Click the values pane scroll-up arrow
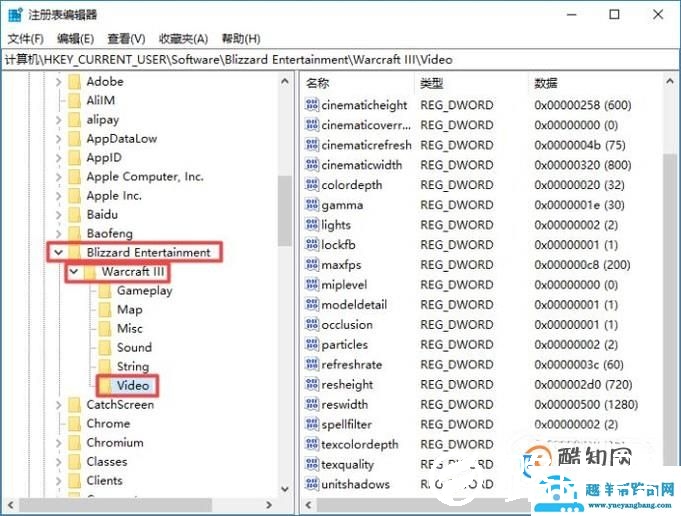This screenshot has height=516, width=681. tap(670, 81)
